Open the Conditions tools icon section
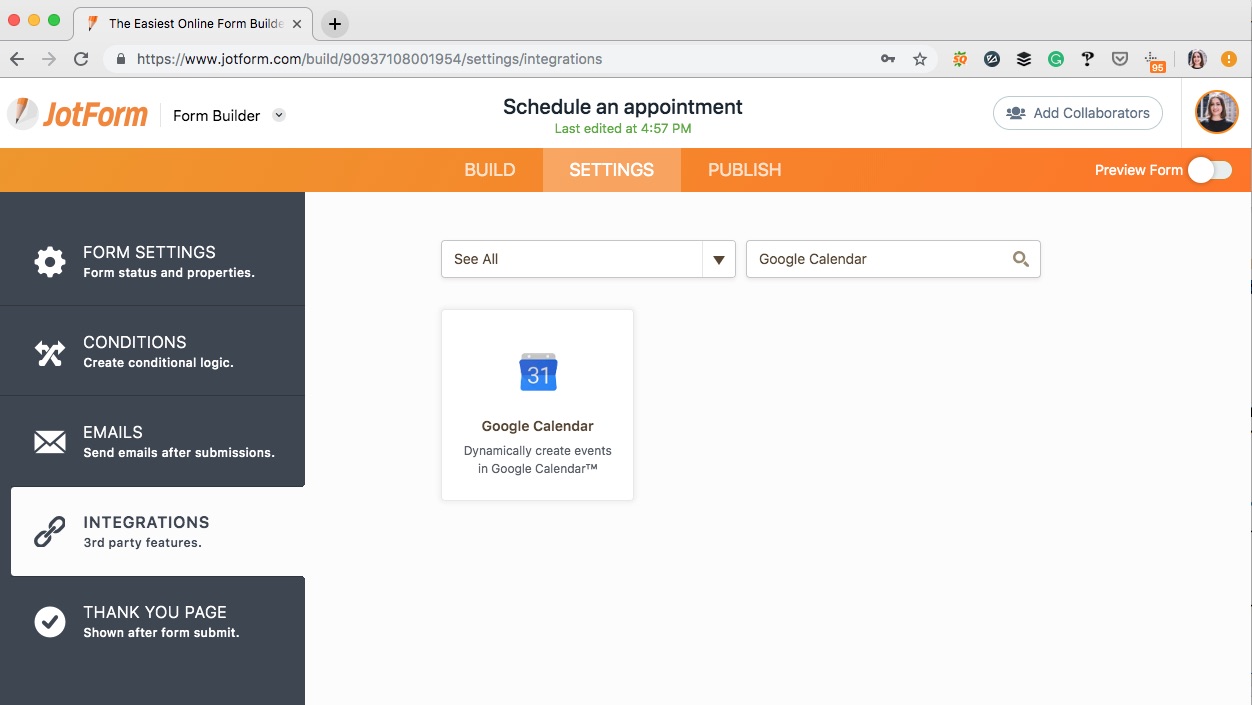1252x705 pixels. coord(50,352)
